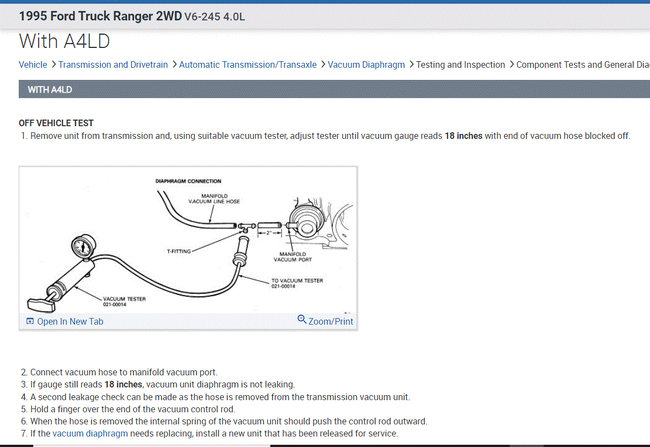Click step 3 If gauge still reads text

coord(162,384)
